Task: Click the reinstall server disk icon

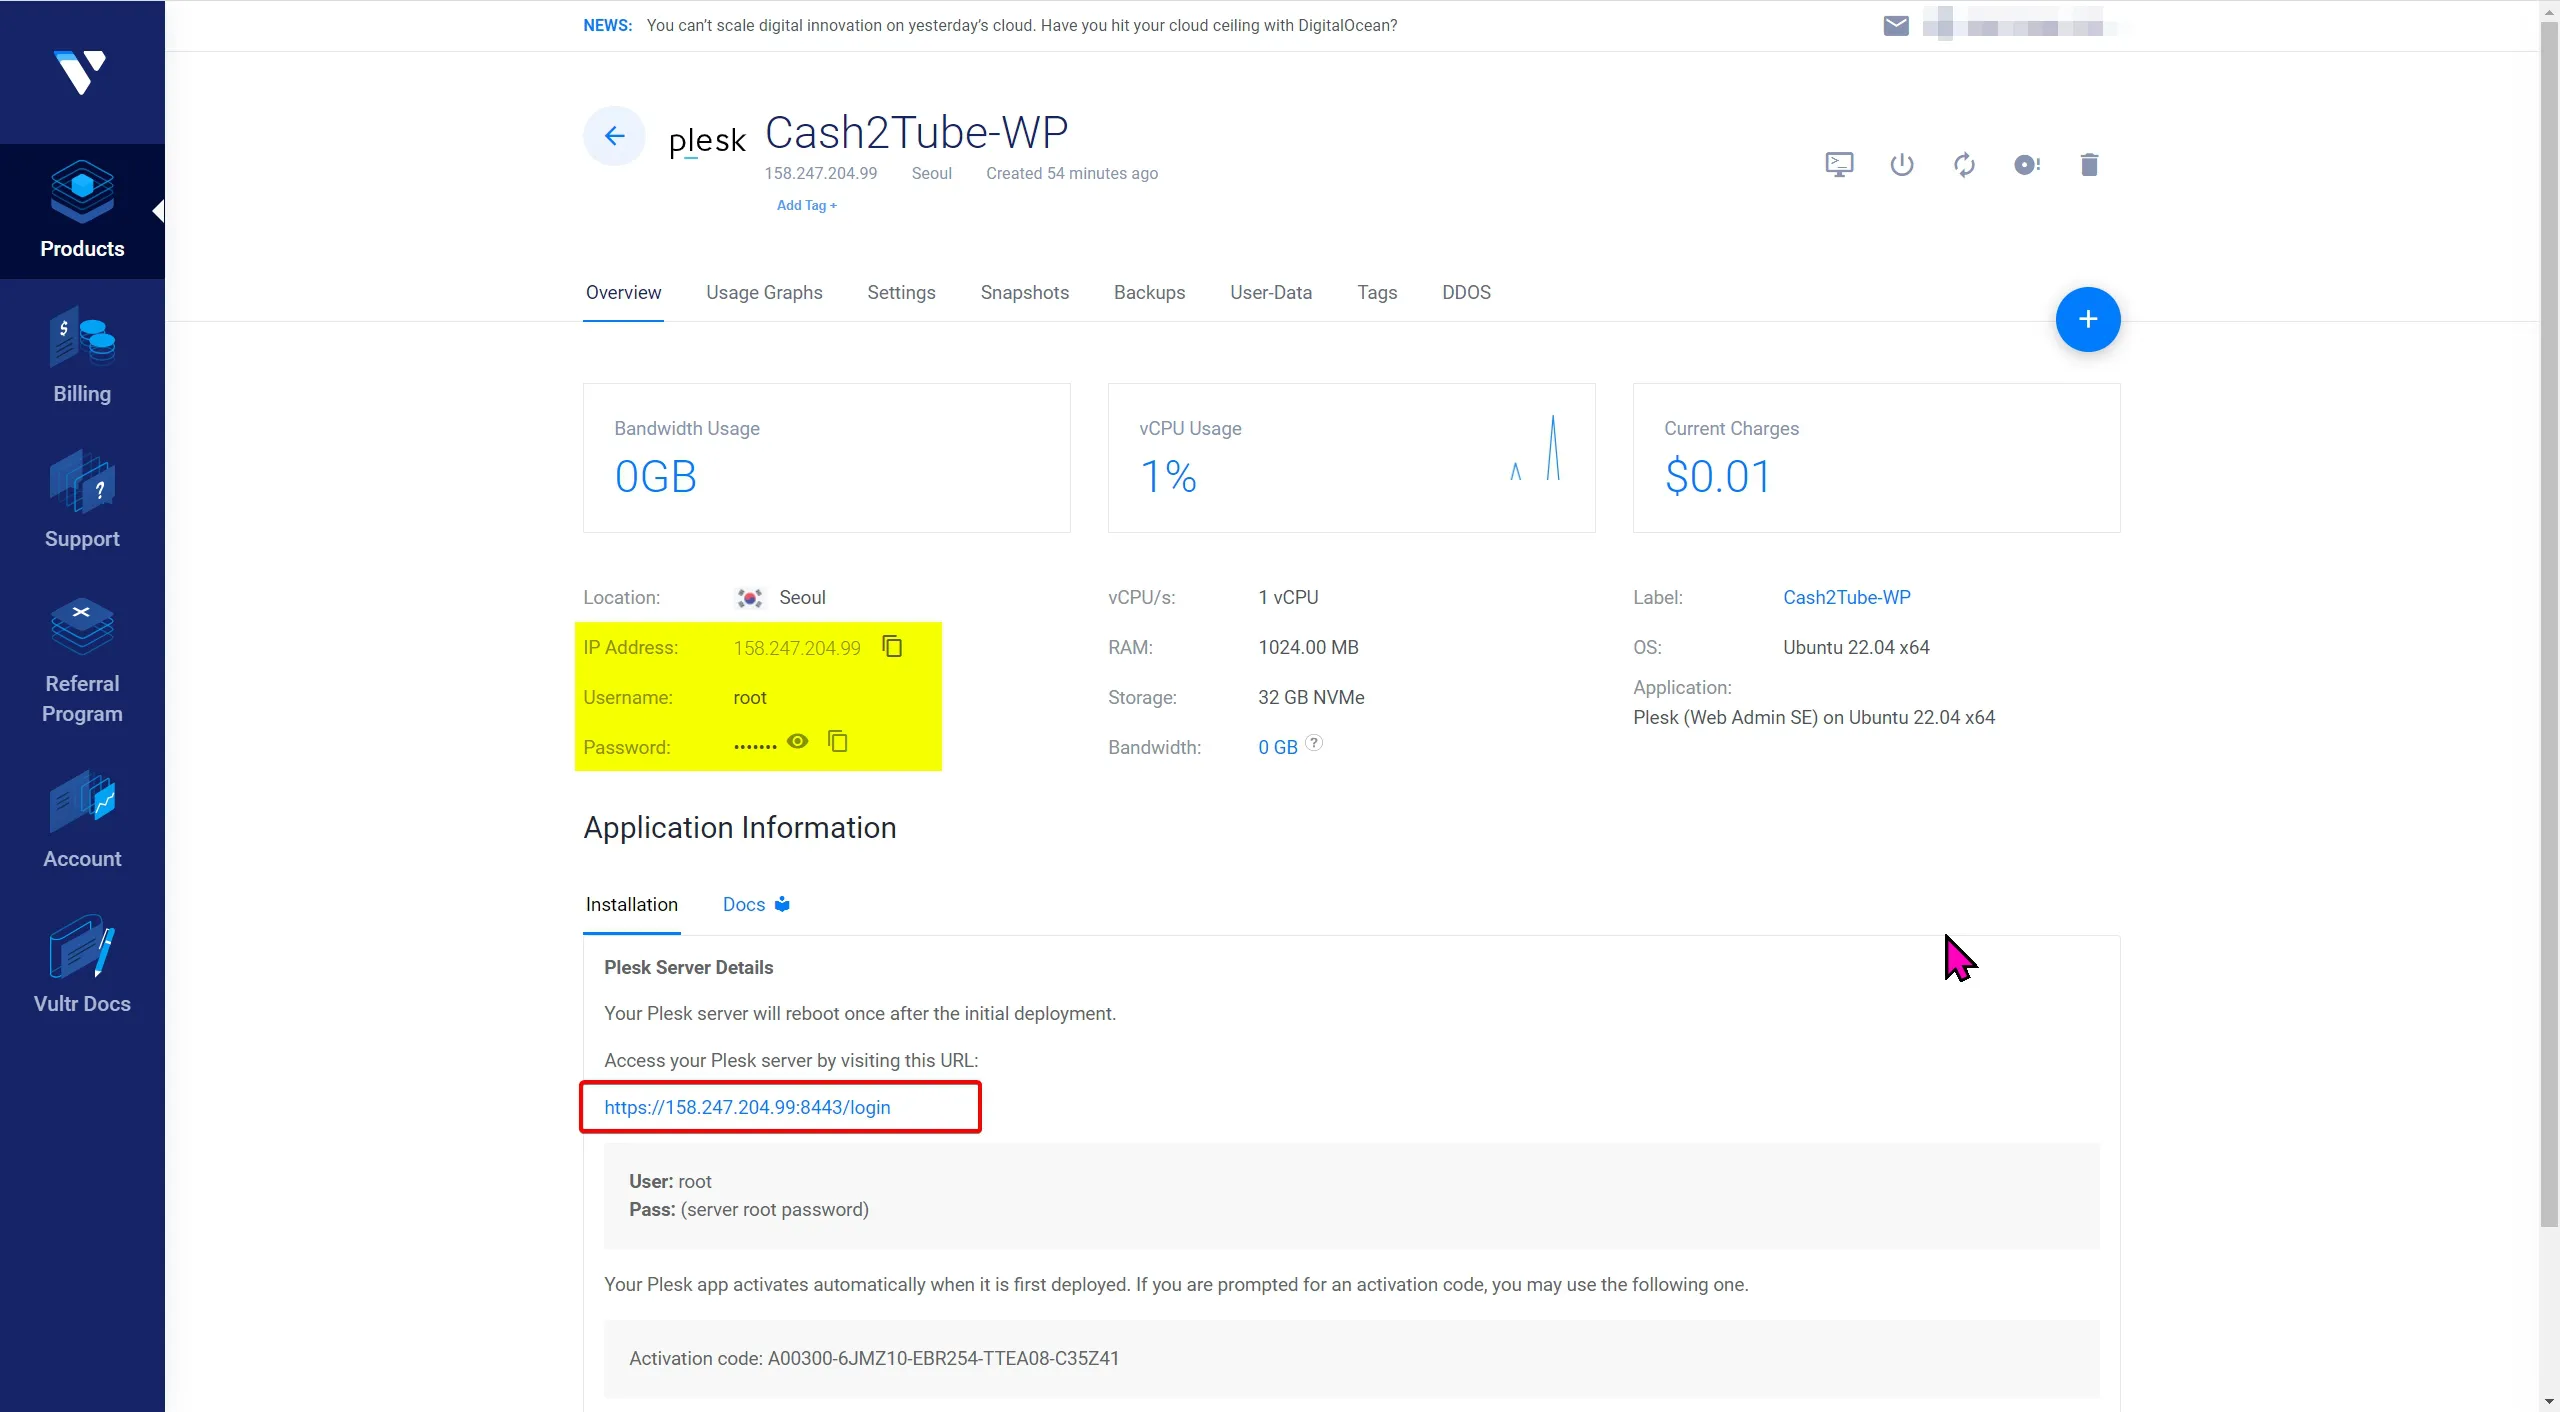Action: [x=2026, y=165]
